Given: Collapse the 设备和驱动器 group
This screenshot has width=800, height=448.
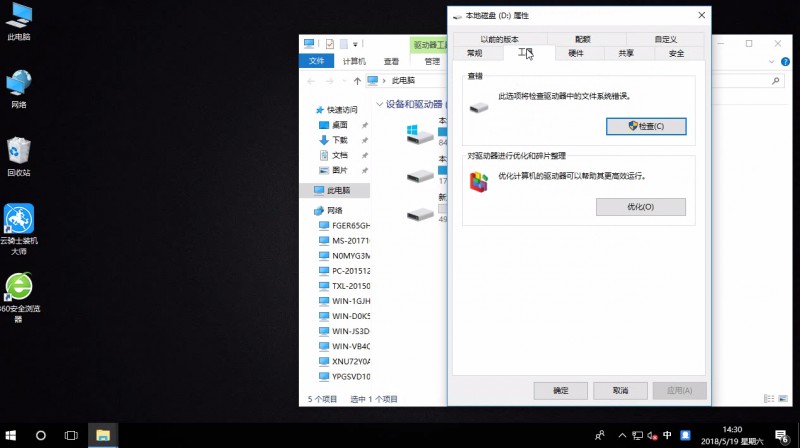Looking at the screenshot, I should coord(380,104).
